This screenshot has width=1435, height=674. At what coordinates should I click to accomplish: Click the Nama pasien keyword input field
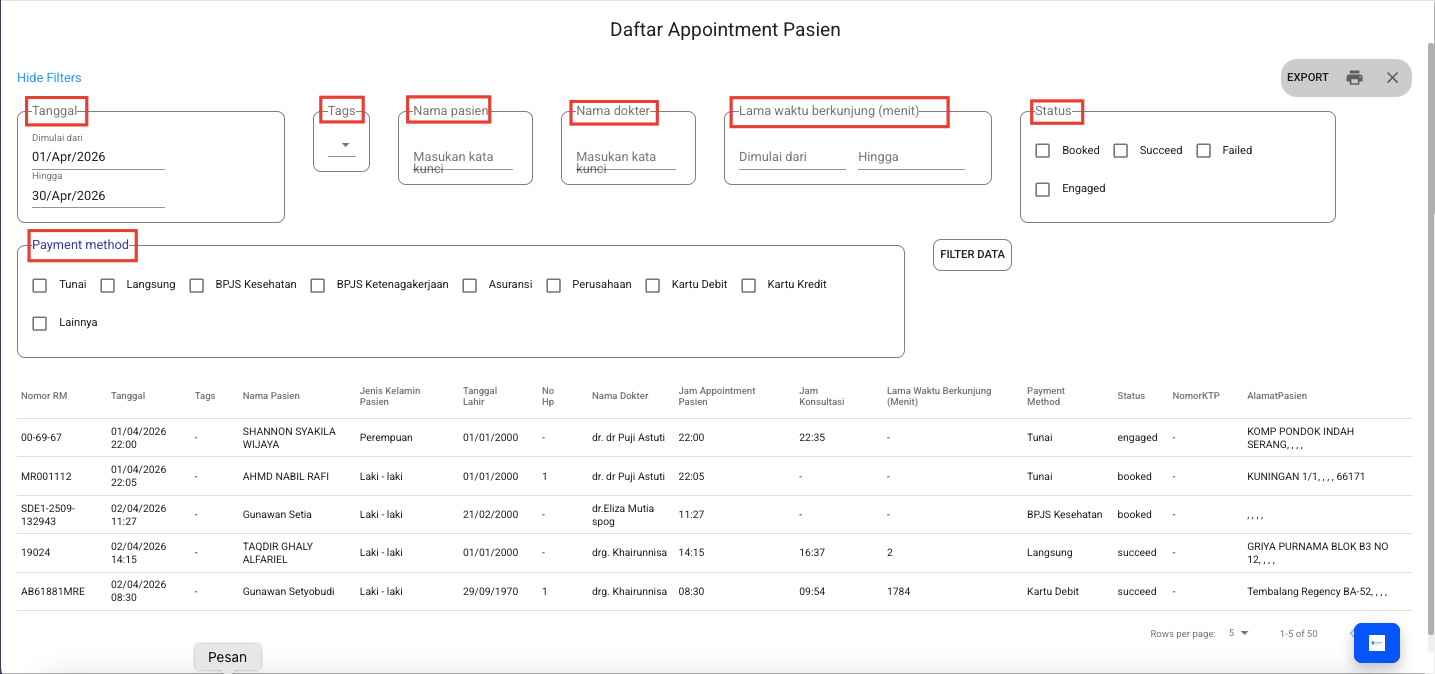(463, 158)
